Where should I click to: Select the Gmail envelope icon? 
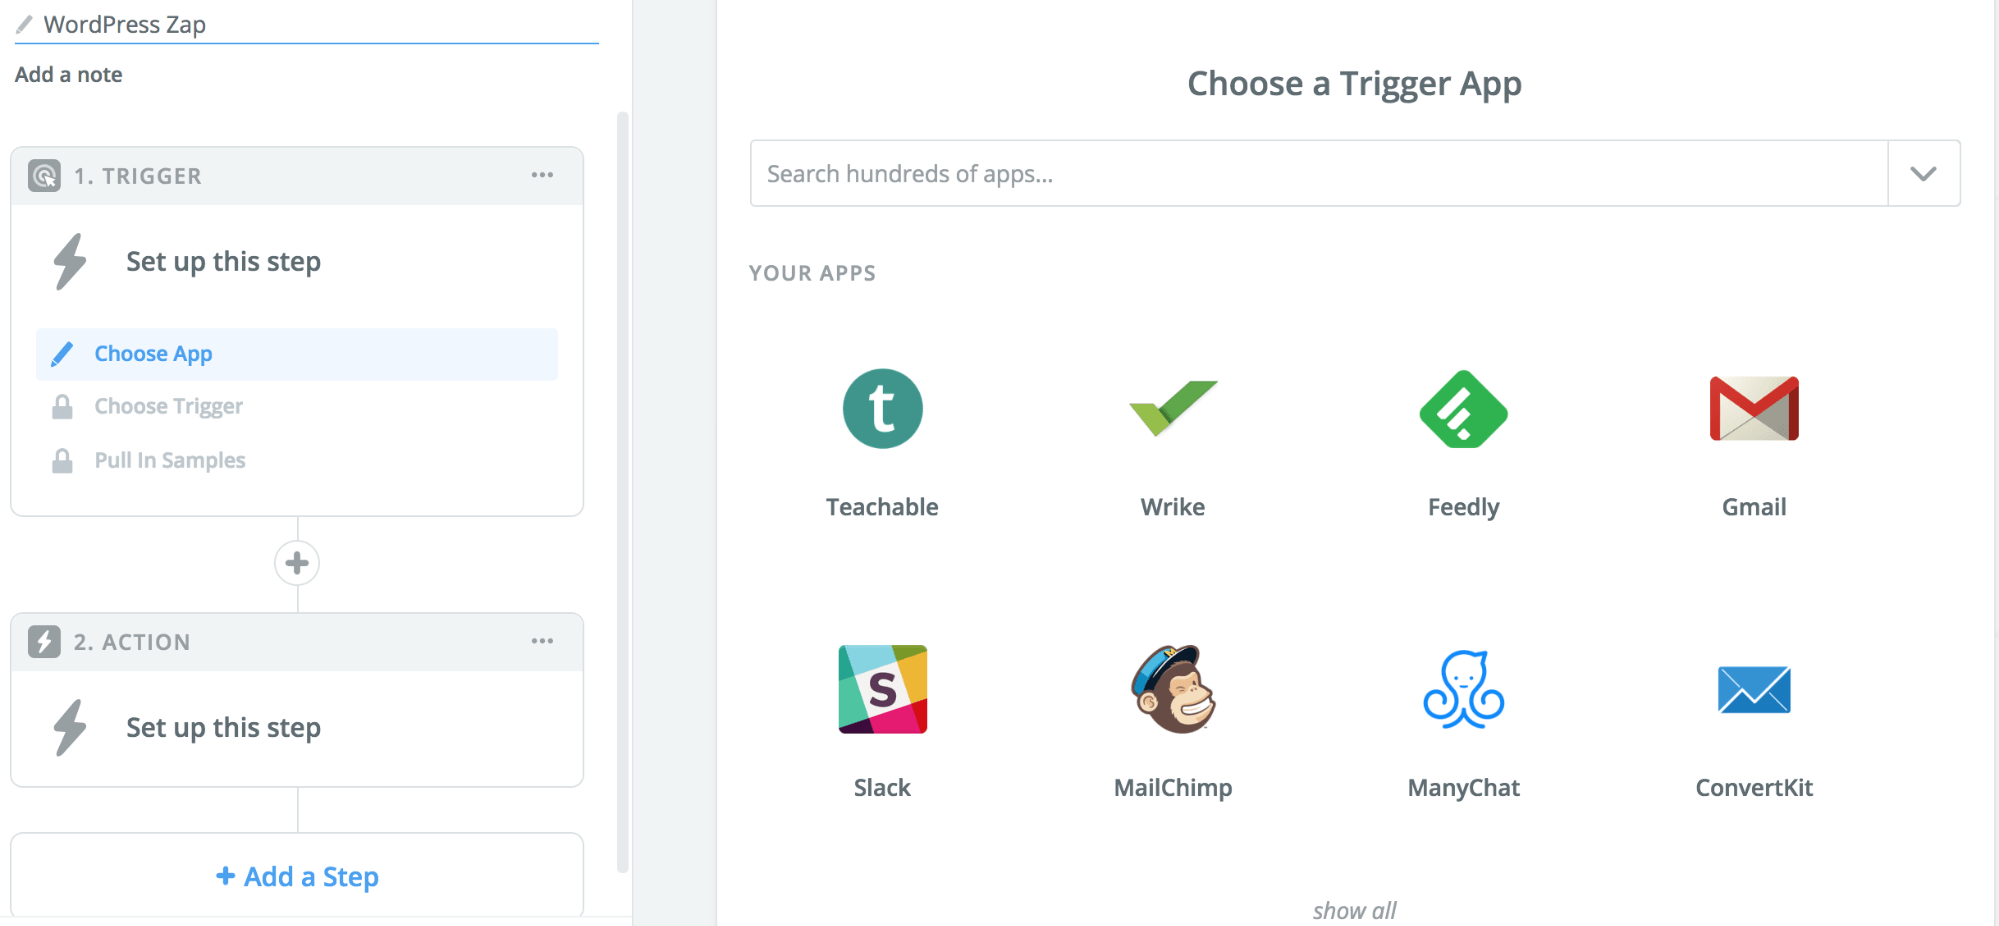pyautogui.click(x=1754, y=409)
